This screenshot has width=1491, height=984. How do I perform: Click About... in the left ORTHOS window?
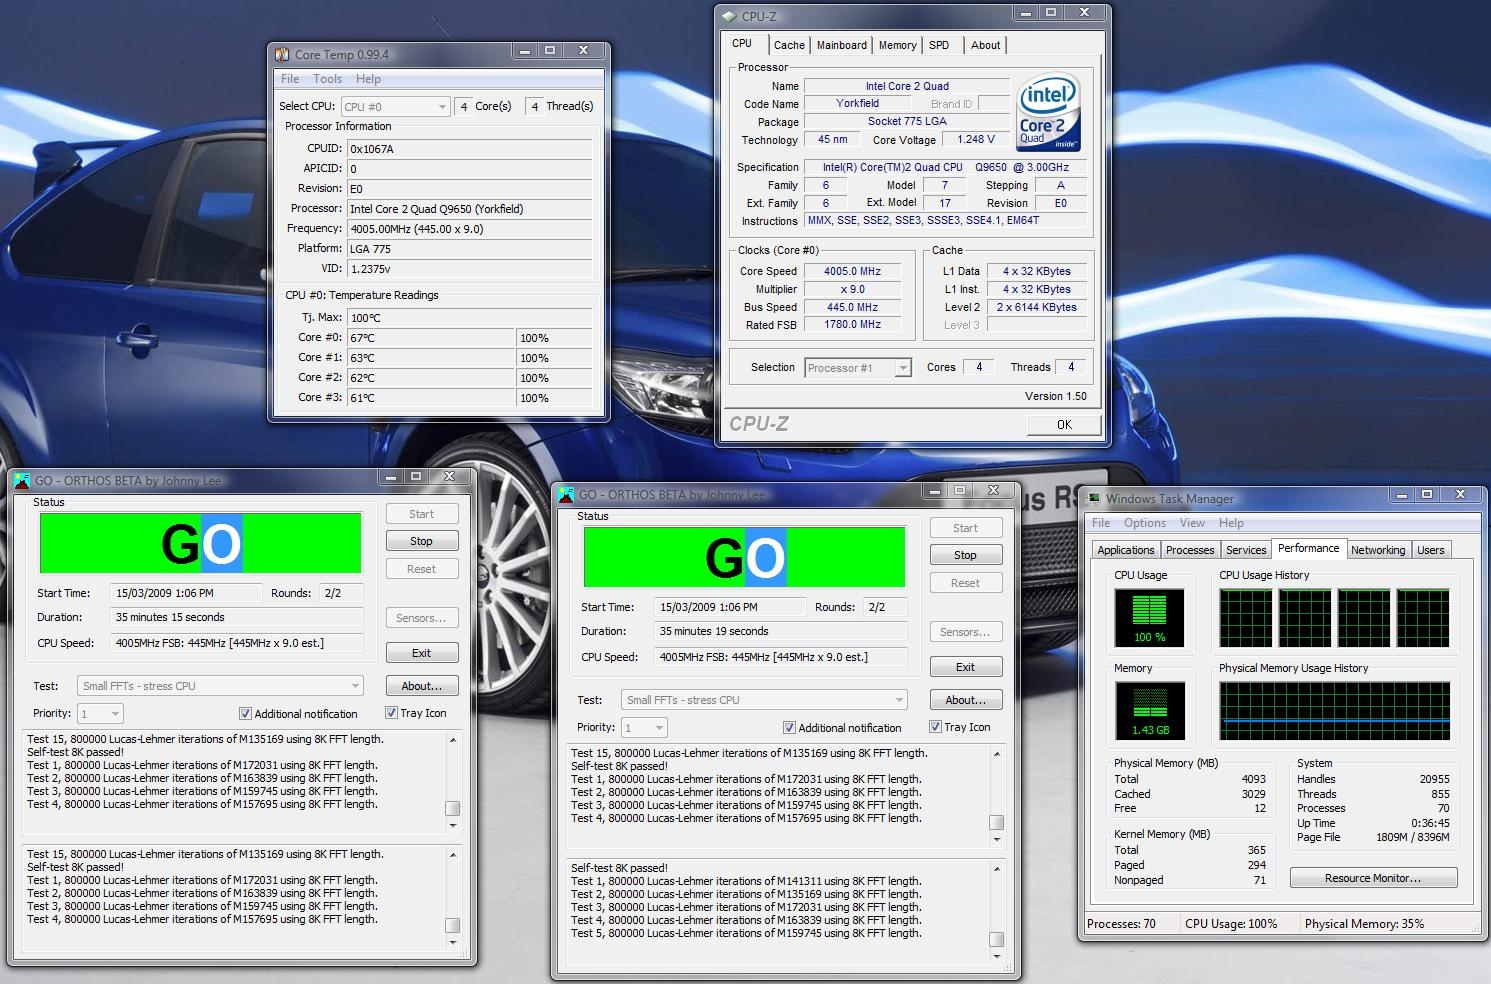(x=421, y=686)
